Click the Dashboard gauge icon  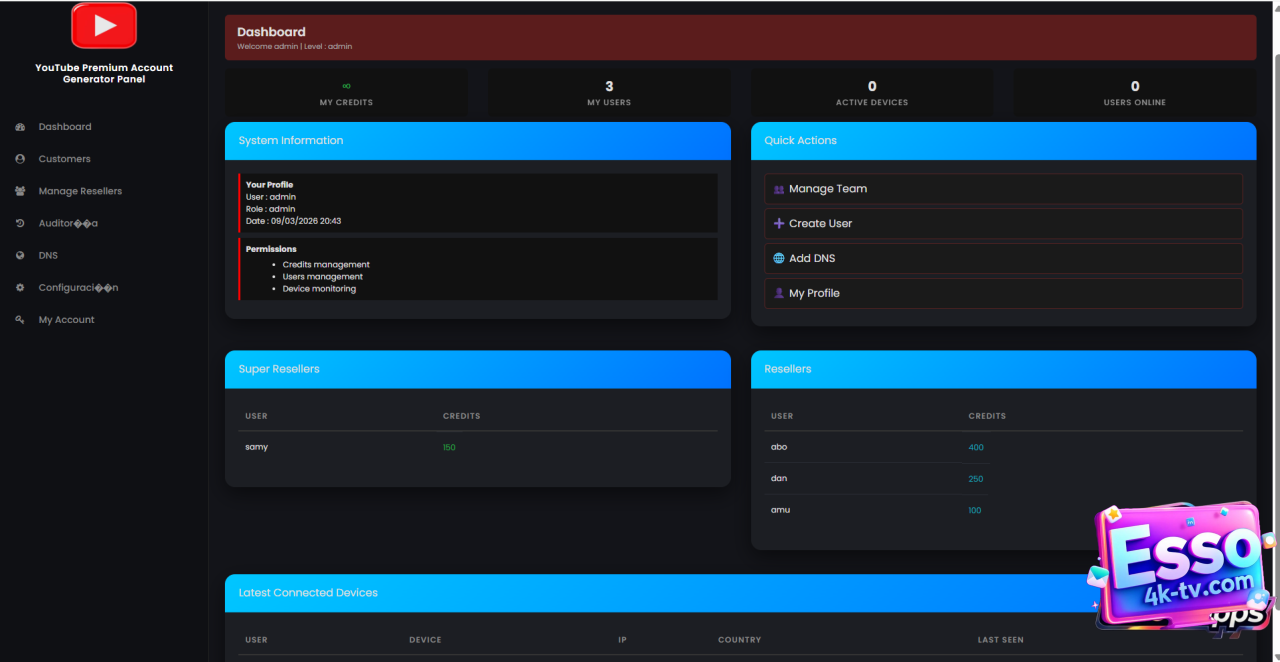point(20,127)
